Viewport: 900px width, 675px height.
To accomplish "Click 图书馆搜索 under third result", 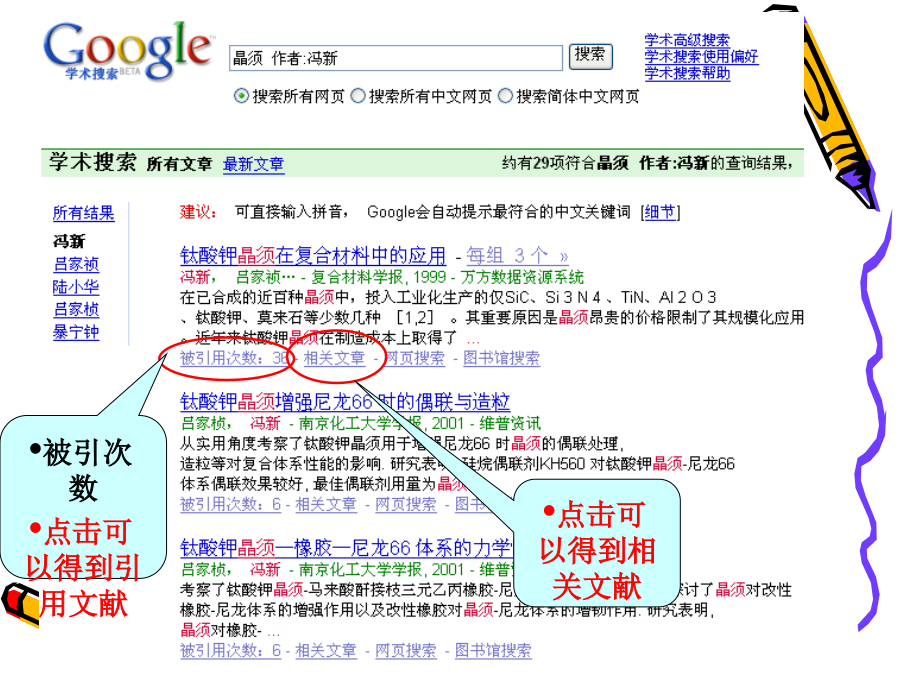I will 493,650.
